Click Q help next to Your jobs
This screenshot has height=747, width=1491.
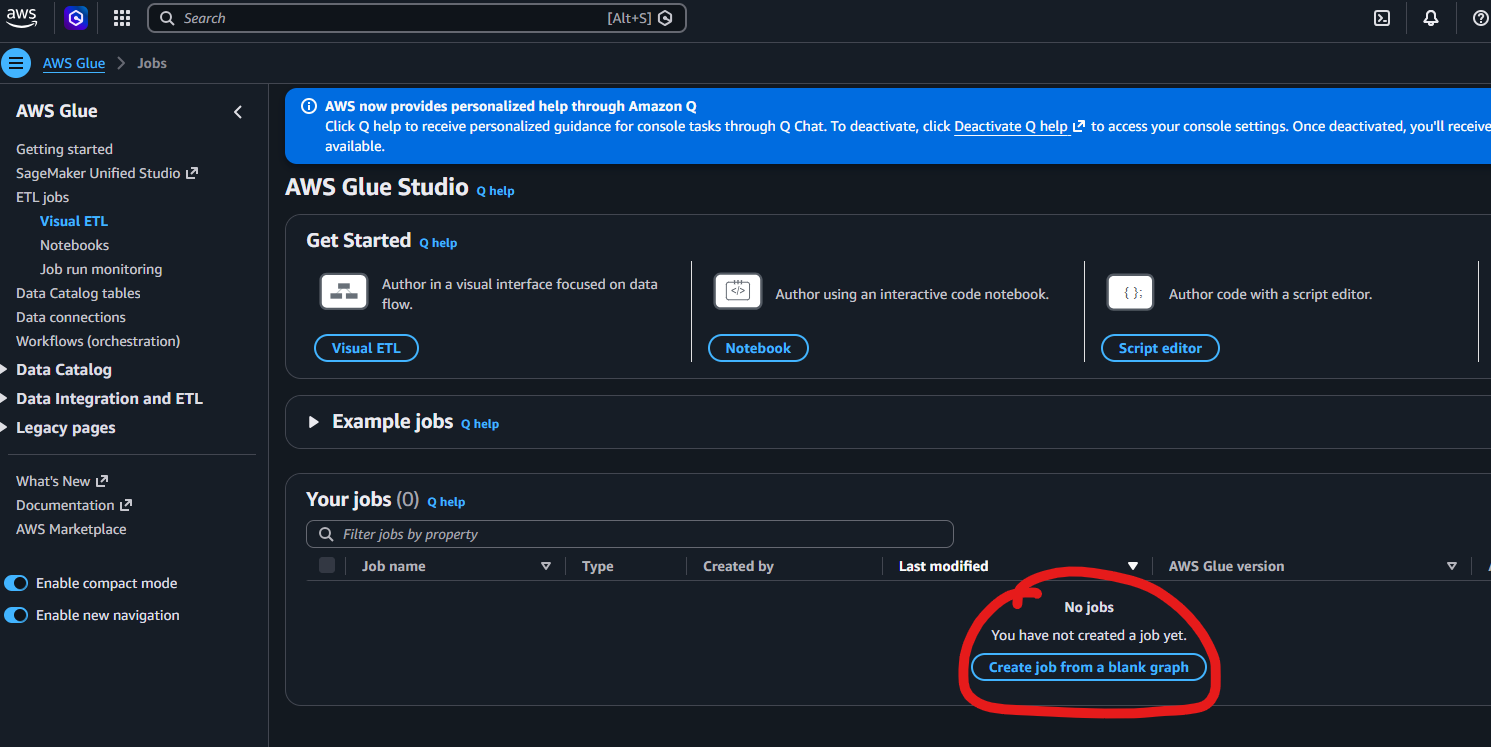click(x=446, y=502)
